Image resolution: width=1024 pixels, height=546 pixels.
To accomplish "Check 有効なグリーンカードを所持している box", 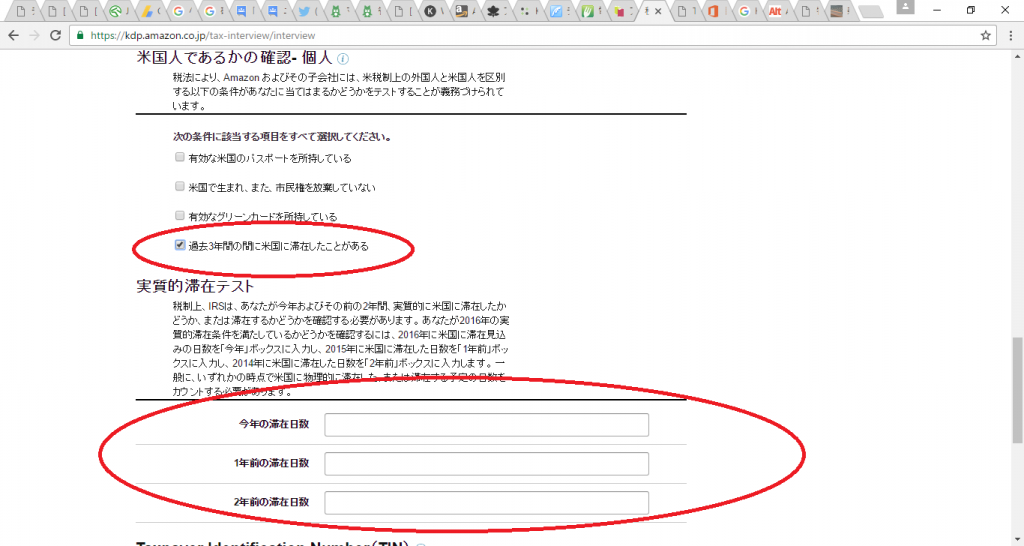I will (180, 216).
